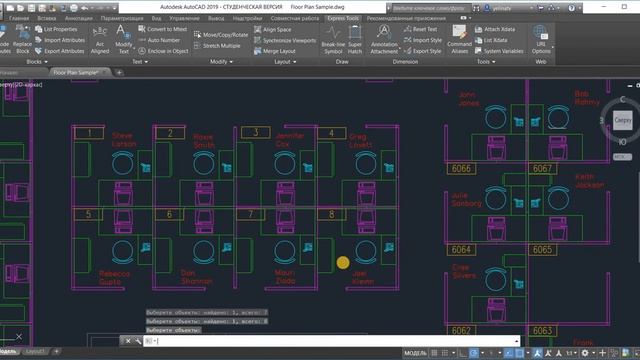
Task: Switch to Параметризация ribbon tab
Action: [122, 18]
